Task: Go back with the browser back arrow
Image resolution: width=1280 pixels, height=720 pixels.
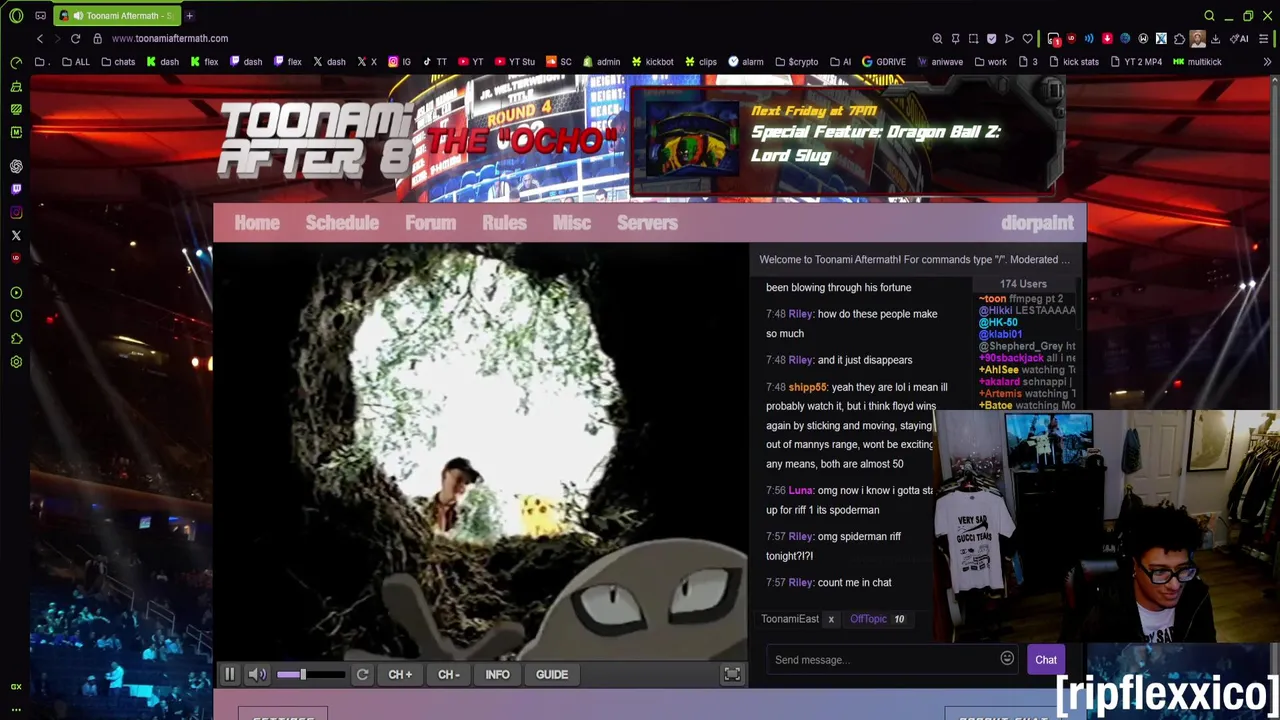Action: [40, 38]
